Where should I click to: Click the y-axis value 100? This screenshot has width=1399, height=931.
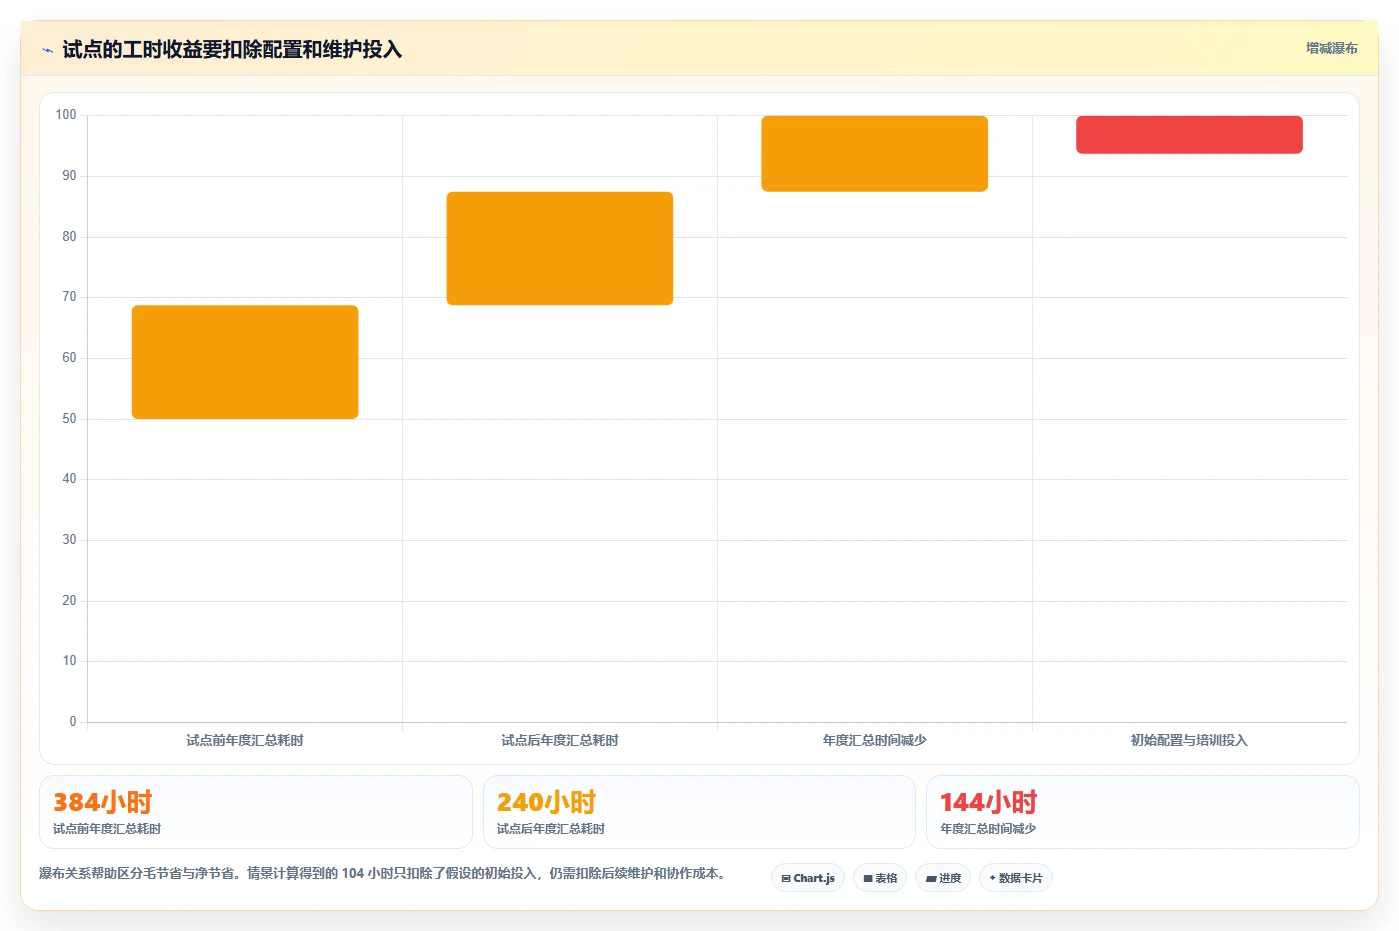(x=66, y=115)
